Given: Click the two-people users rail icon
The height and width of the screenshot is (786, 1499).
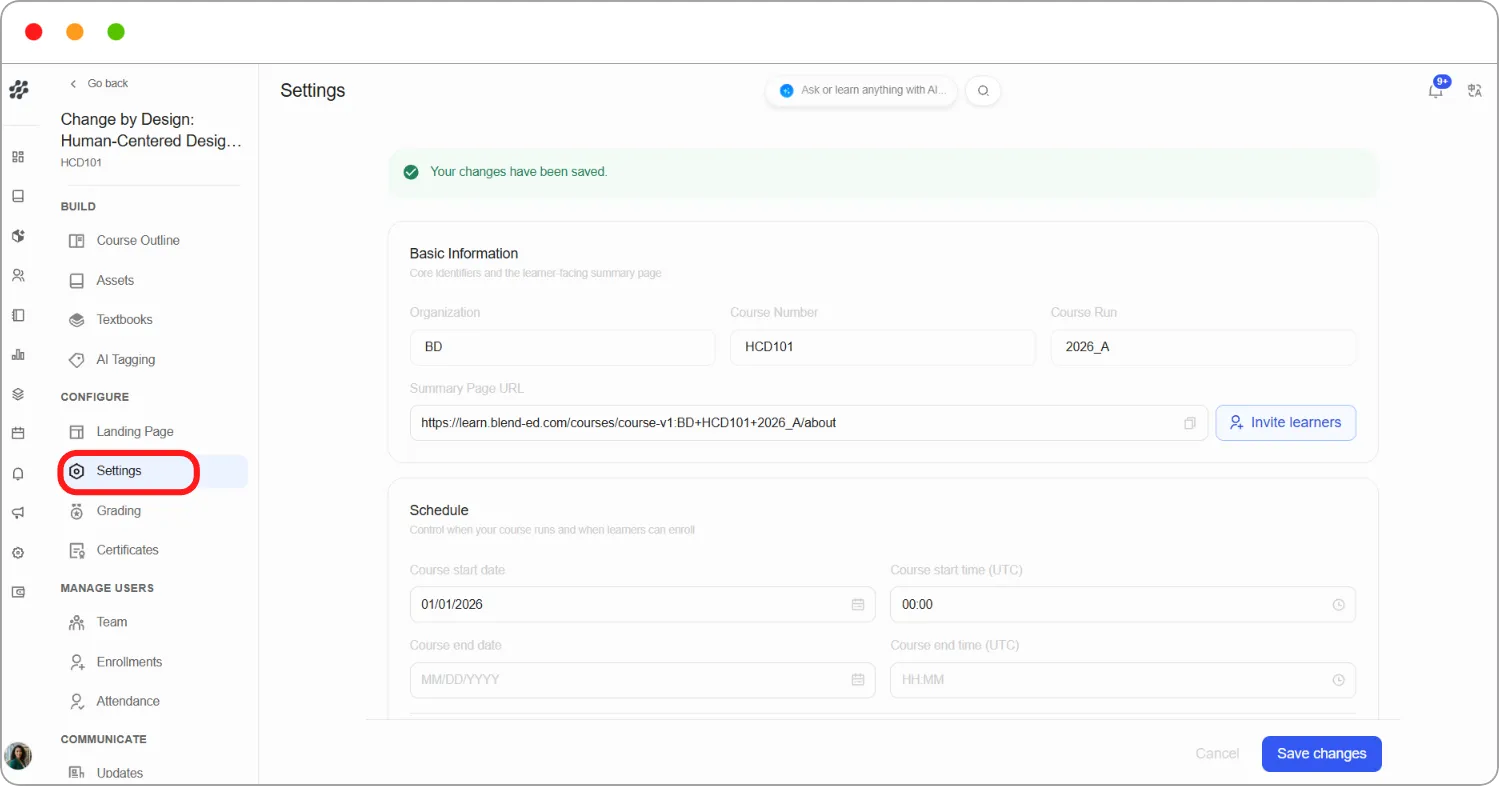Looking at the screenshot, I should pyautogui.click(x=18, y=275).
